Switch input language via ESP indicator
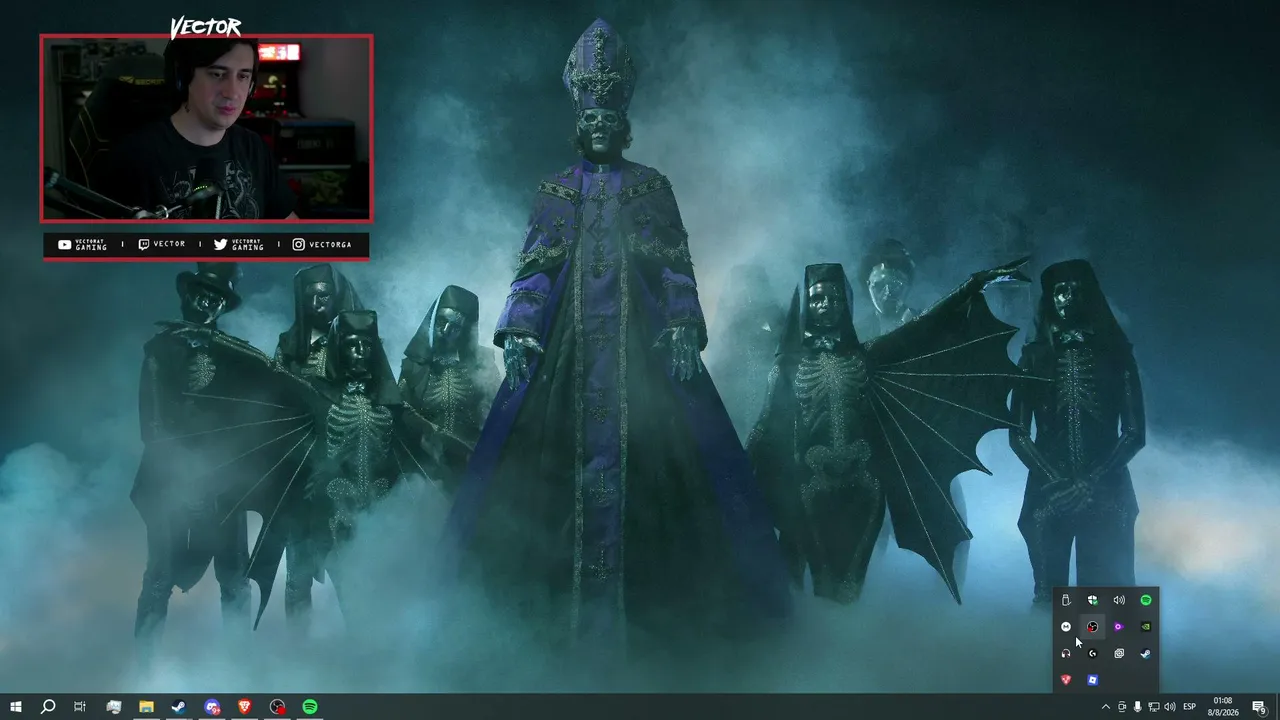The width and height of the screenshot is (1280, 720). click(1190, 707)
